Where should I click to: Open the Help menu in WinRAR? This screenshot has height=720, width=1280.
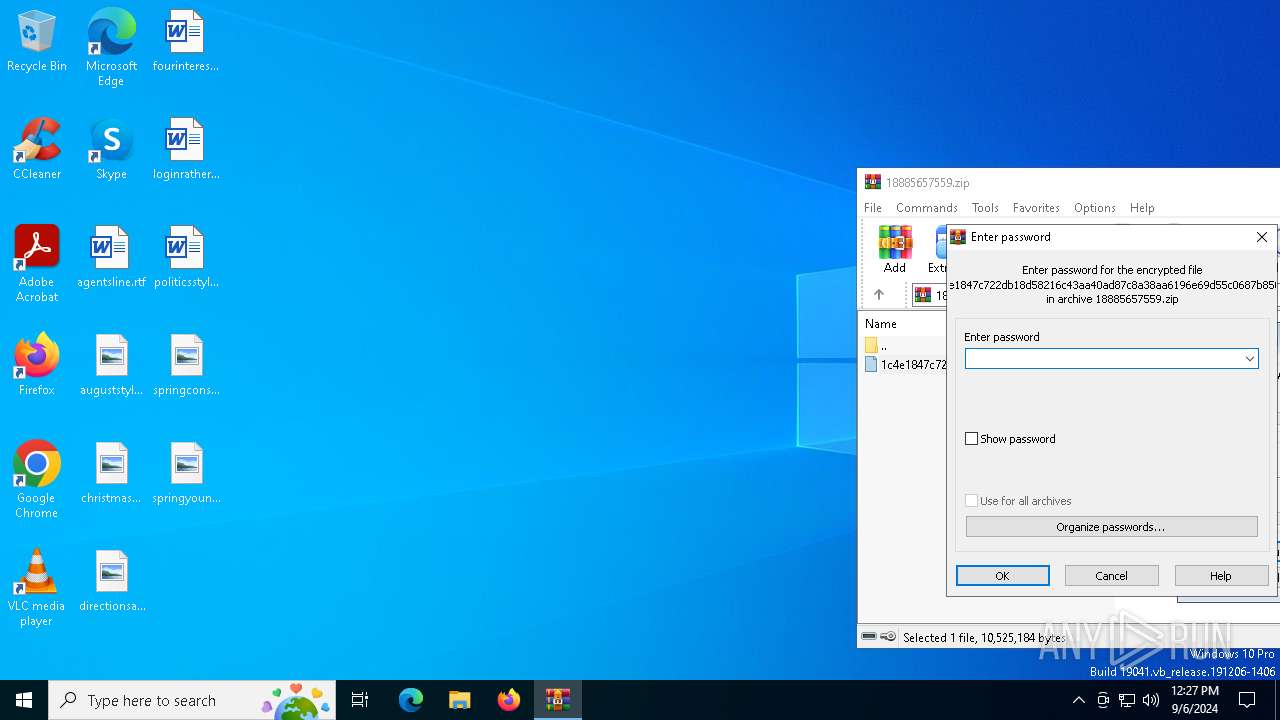click(1142, 208)
